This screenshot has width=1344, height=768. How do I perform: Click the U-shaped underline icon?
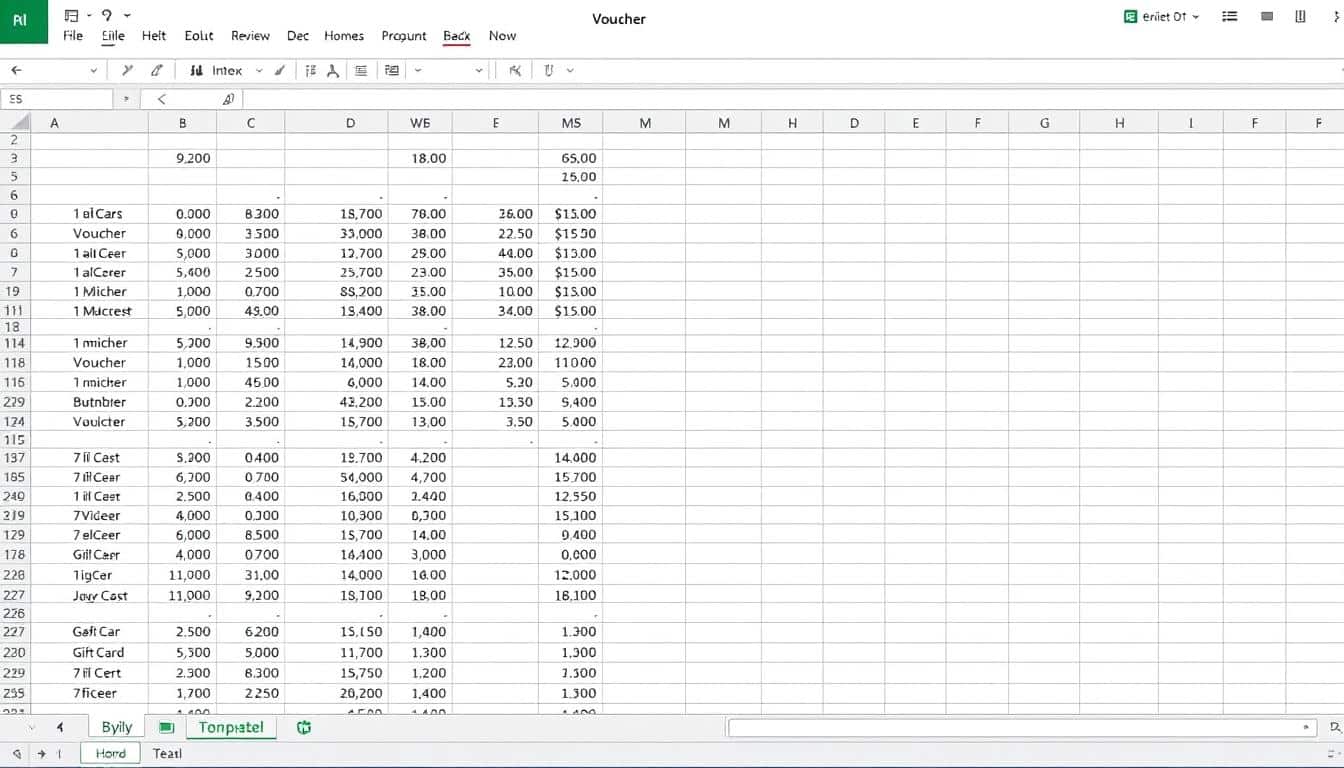pos(549,70)
